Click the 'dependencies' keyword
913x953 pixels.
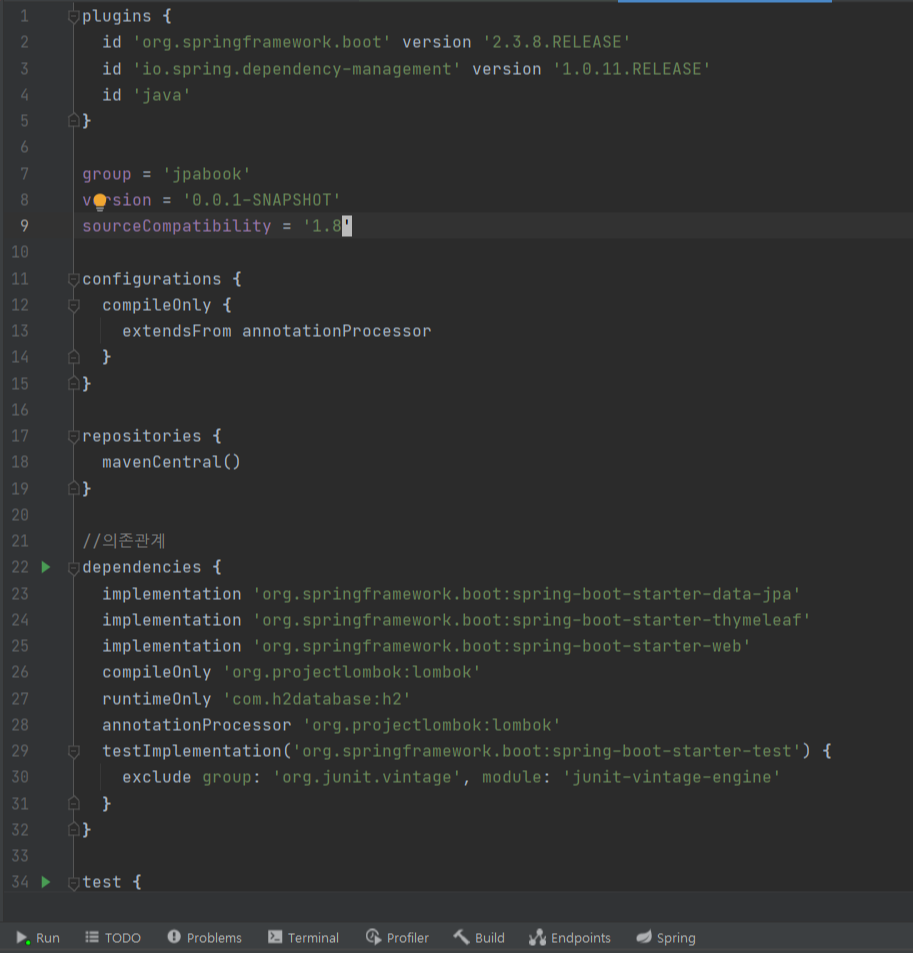click(x=142, y=568)
